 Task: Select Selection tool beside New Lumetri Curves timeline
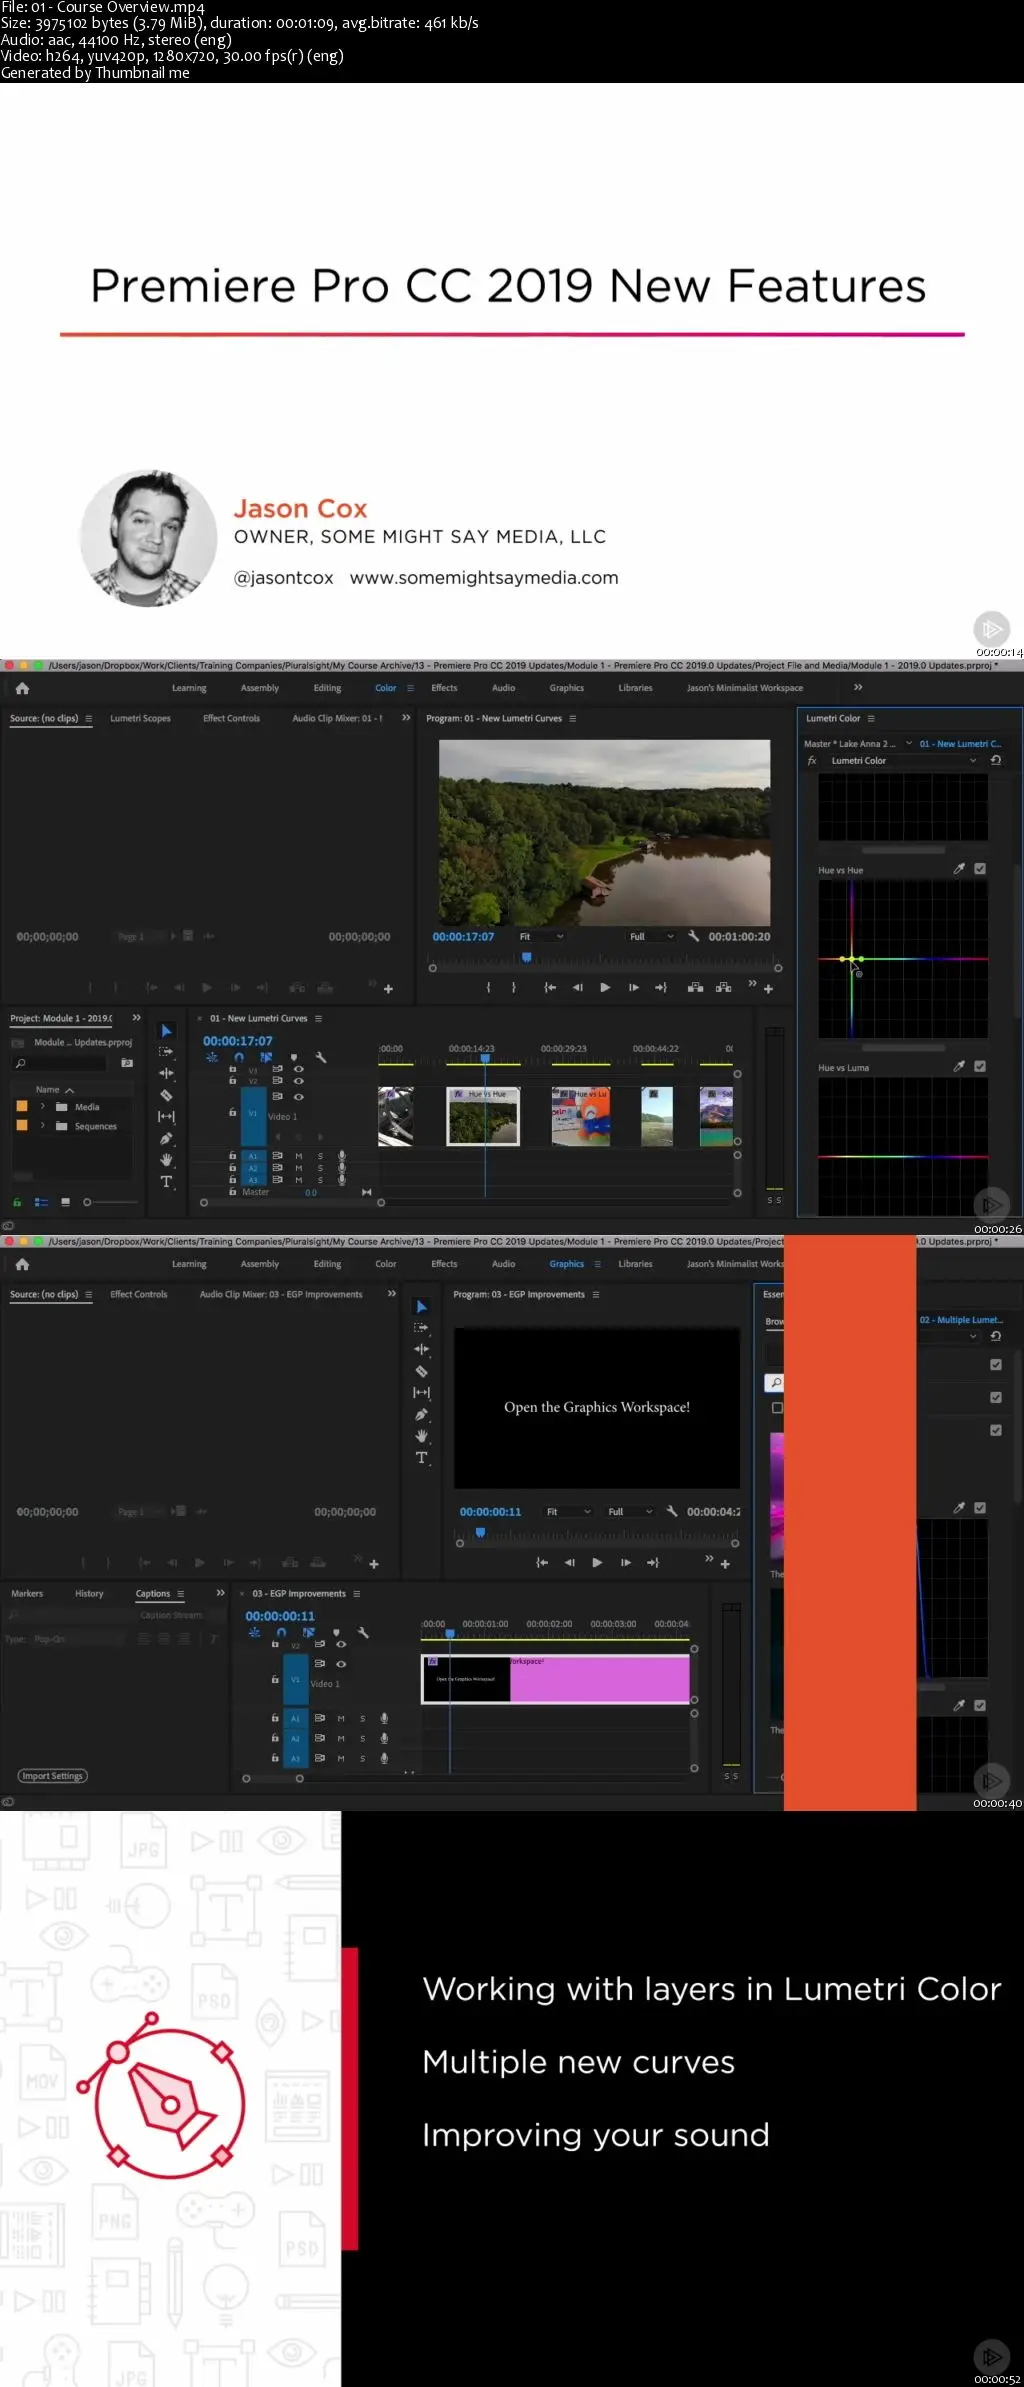(x=166, y=1031)
